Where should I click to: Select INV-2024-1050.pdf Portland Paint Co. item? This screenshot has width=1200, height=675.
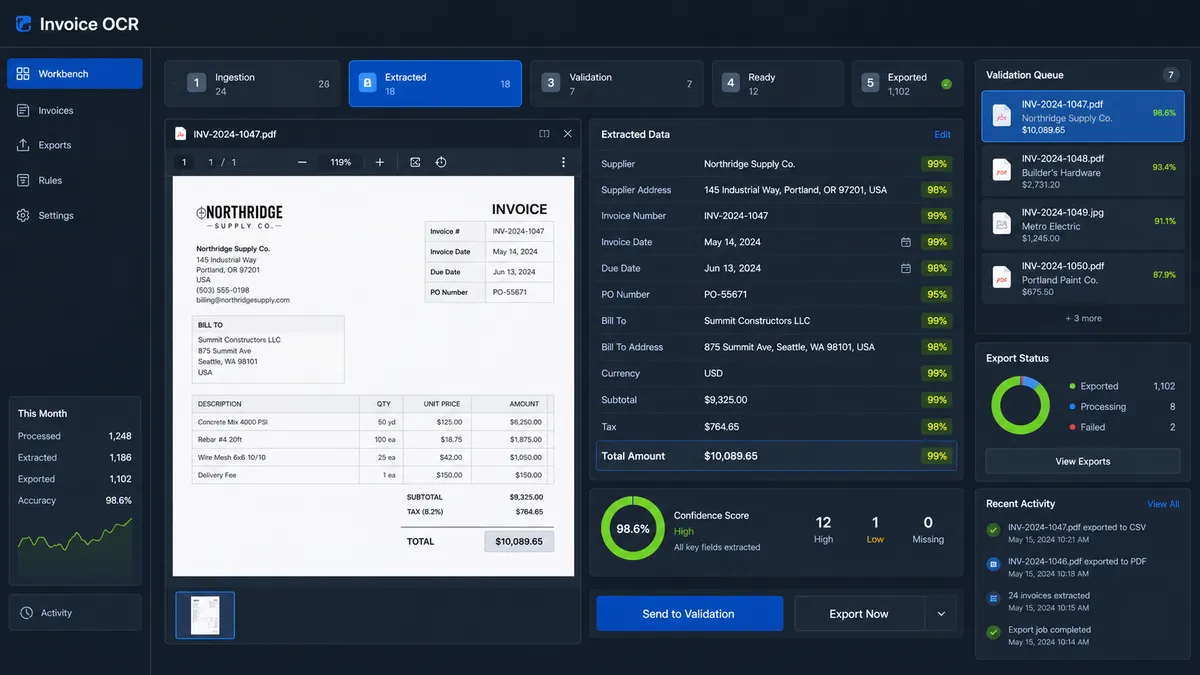tap(1082, 279)
